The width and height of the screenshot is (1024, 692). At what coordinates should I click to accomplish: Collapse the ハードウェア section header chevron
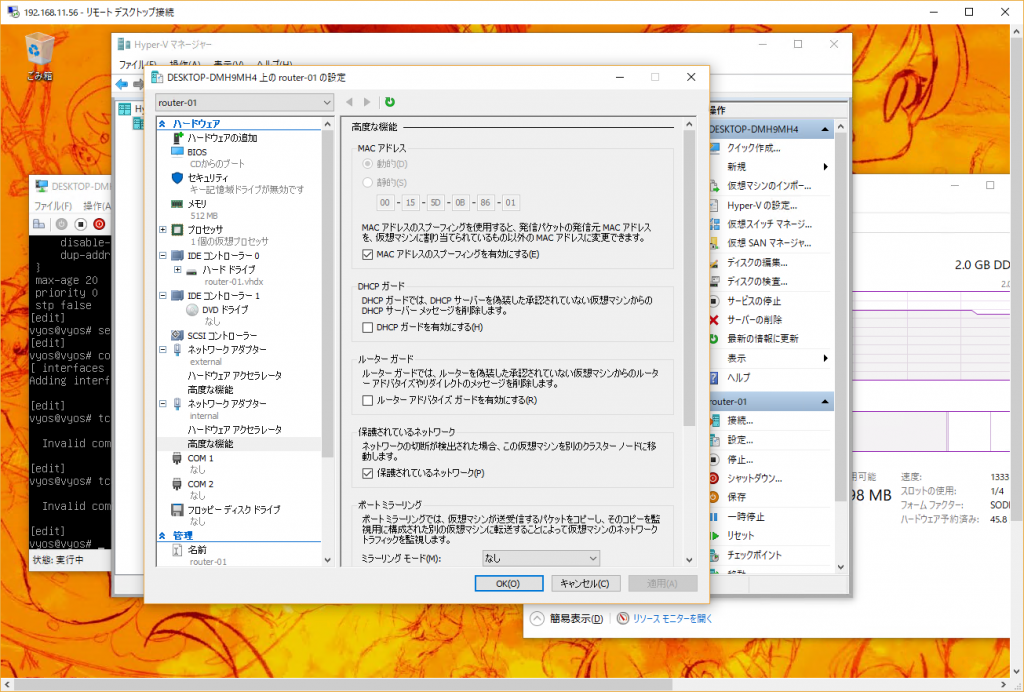click(162, 123)
